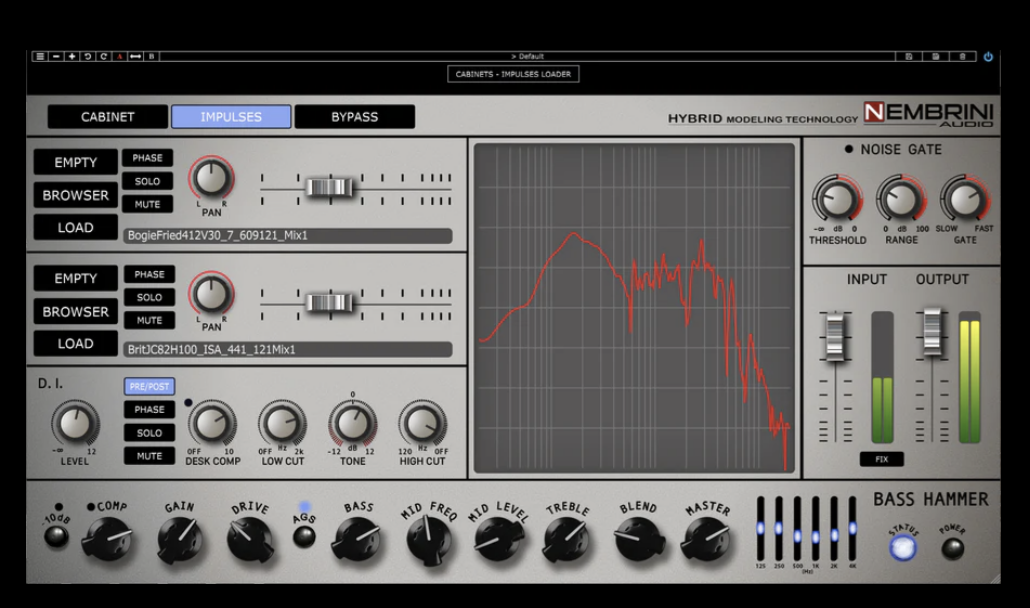Click LOAD for the BritJC82H100 impulse
This screenshot has width=1030, height=608.
[x=75, y=344]
